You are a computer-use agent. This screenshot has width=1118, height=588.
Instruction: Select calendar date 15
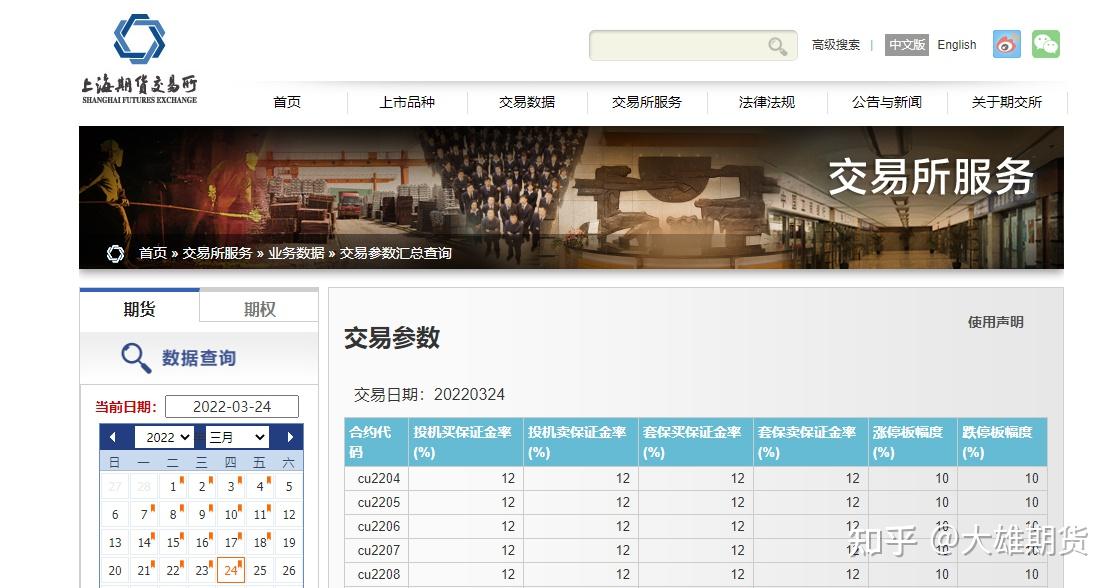[x=173, y=542]
